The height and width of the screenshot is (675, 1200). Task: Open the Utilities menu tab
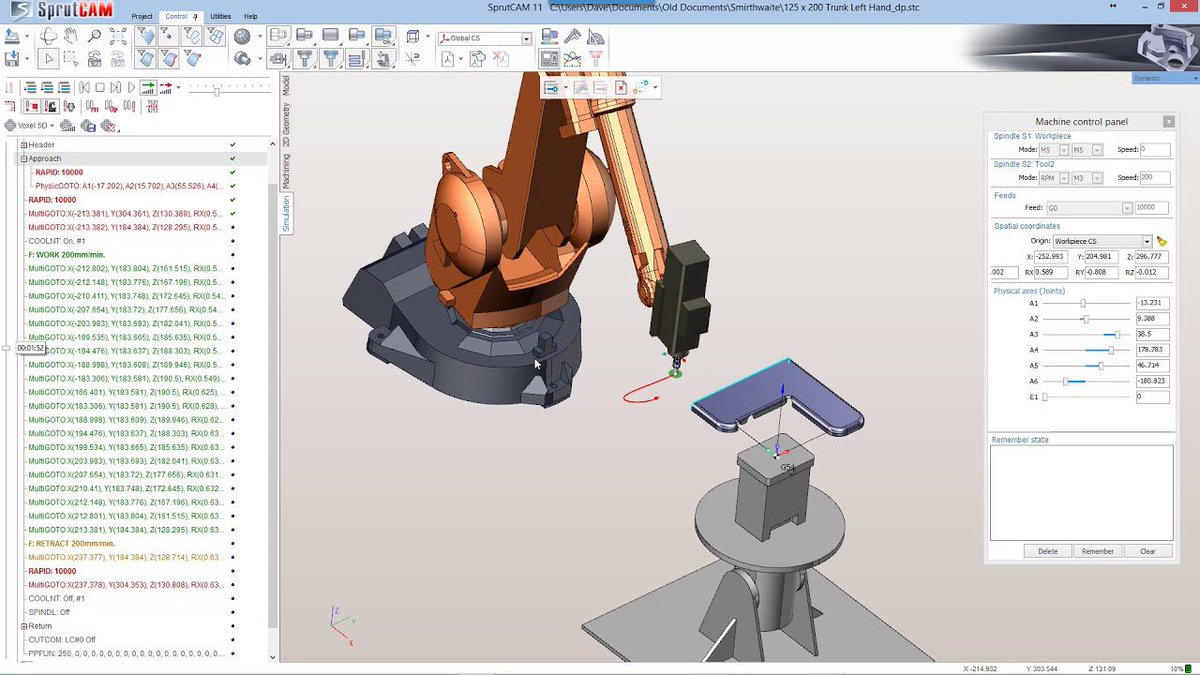pyautogui.click(x=221, y=17)
